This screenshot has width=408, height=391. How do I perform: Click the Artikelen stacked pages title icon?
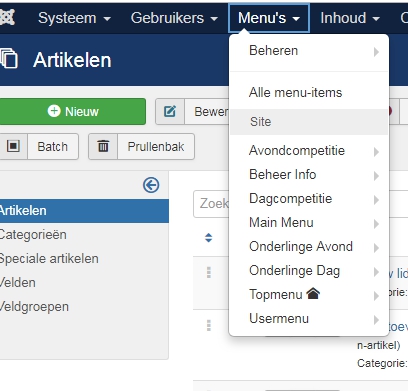pyautogui.click(x=9, y=59)
